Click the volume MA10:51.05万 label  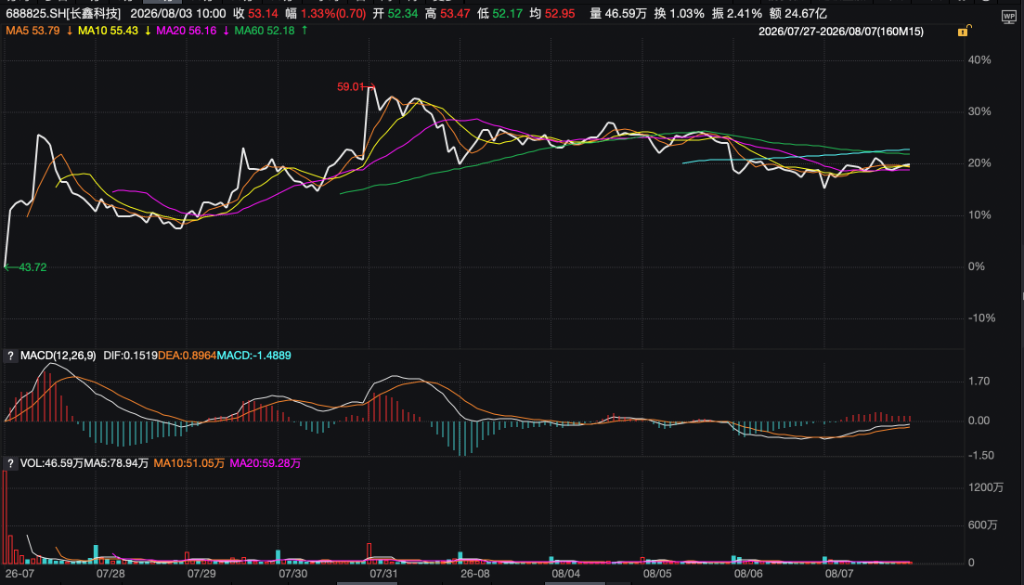[x=189, y=464]
